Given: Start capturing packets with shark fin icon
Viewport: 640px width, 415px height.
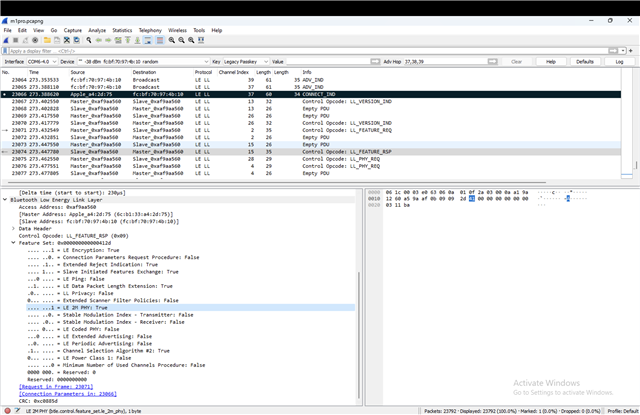Looking at the screenshot, I should [x=6, y=40].
